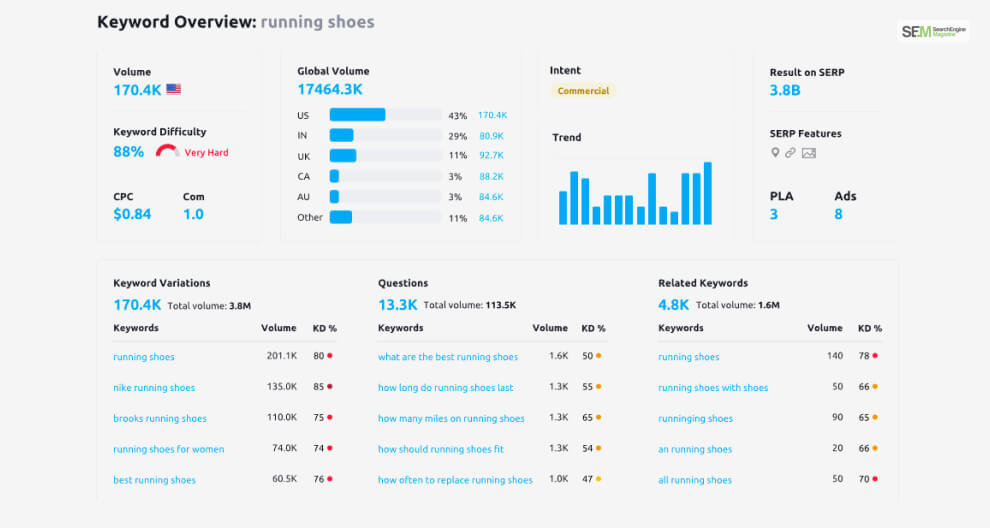Click Volume column header in Keyword Variations
Image resolution: width=990 pixels, height=528 pixels.
(x=278, y=328)
